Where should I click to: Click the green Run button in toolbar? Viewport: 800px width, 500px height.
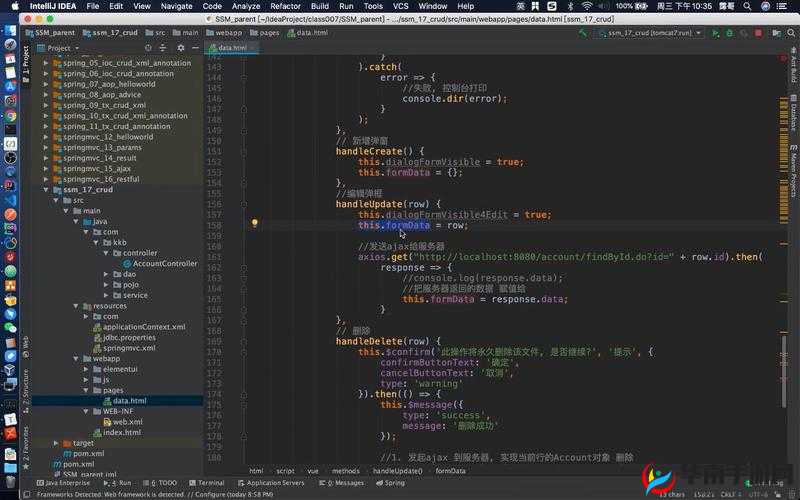[x=714, y=33]
